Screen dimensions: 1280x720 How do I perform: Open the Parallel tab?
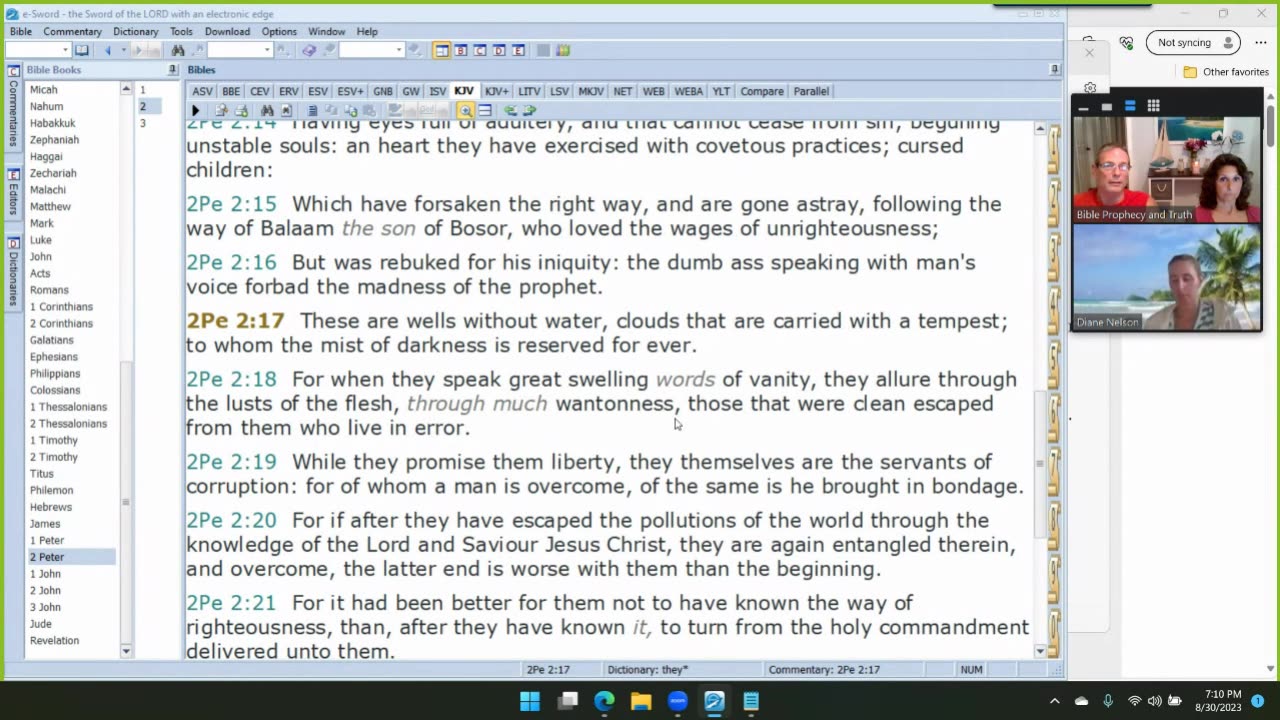(x=811, y=91)
